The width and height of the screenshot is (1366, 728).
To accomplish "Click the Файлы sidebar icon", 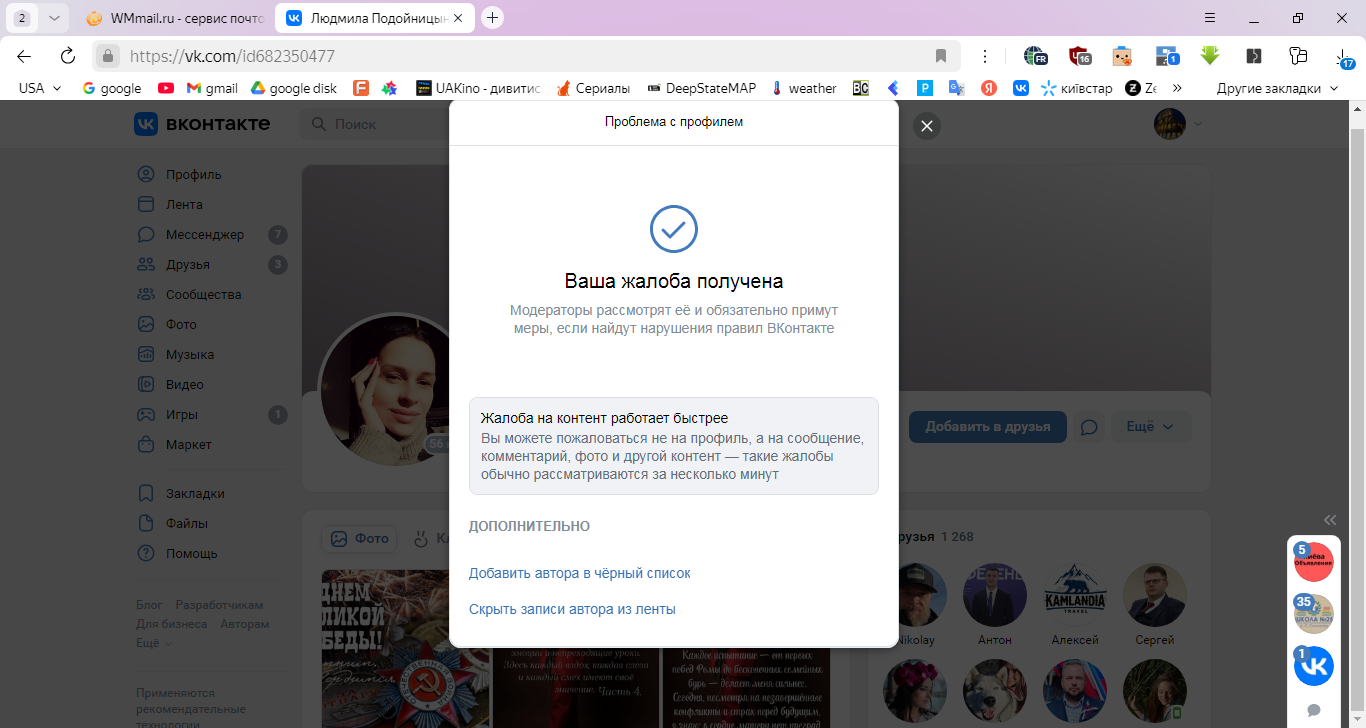I will 146,523.
